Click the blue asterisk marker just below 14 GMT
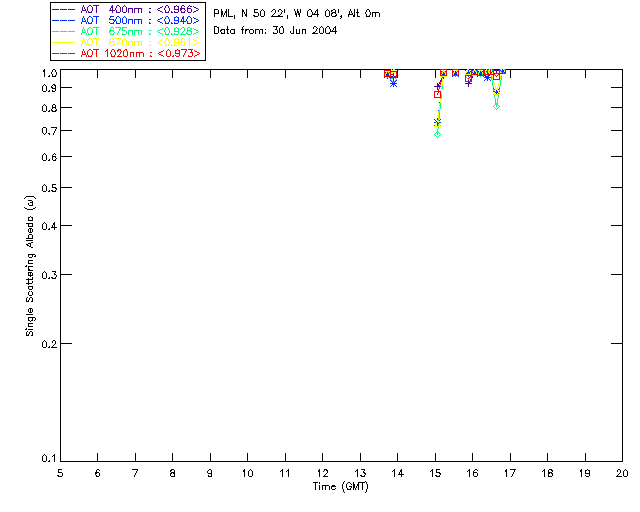640x512 pixels. pyautogui.click(x=393, y=83)
